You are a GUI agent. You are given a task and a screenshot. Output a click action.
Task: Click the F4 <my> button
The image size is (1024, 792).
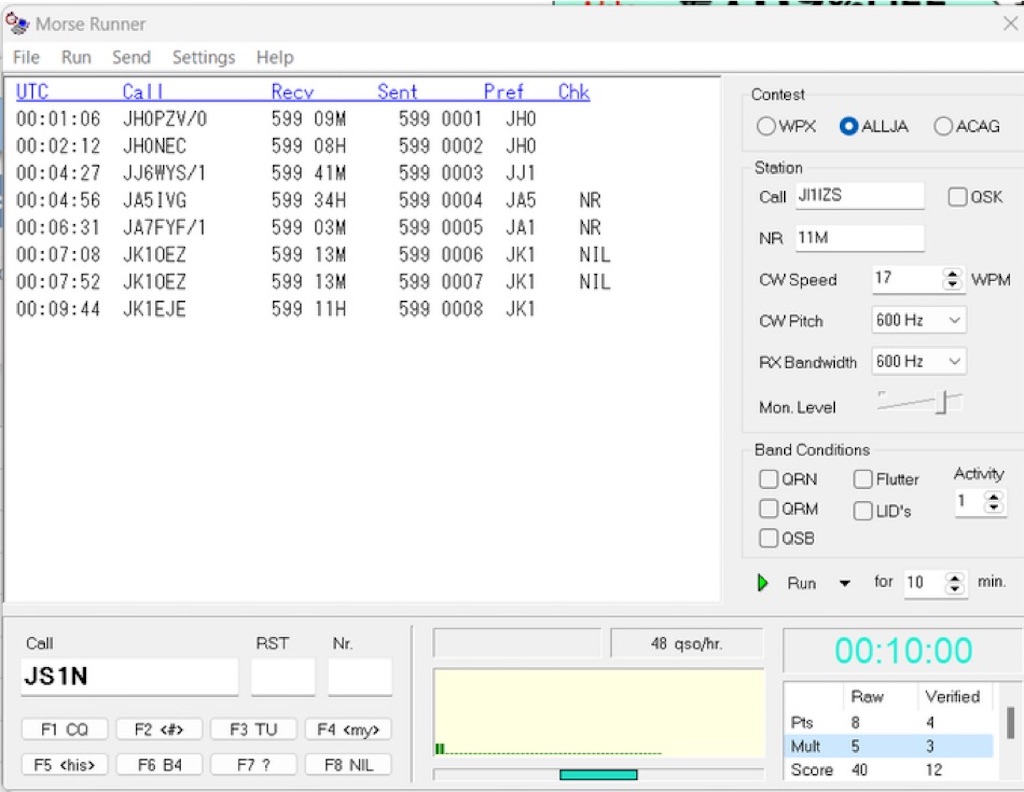(348, 729)
